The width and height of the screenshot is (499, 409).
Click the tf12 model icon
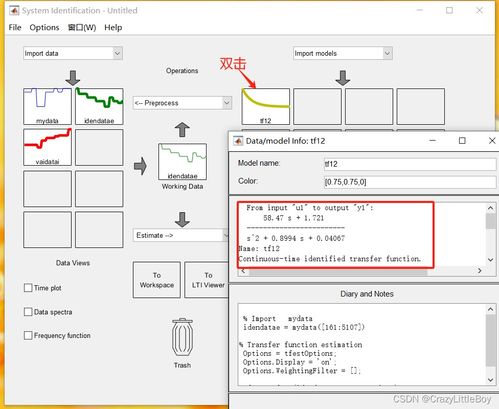tap(266, 106)
